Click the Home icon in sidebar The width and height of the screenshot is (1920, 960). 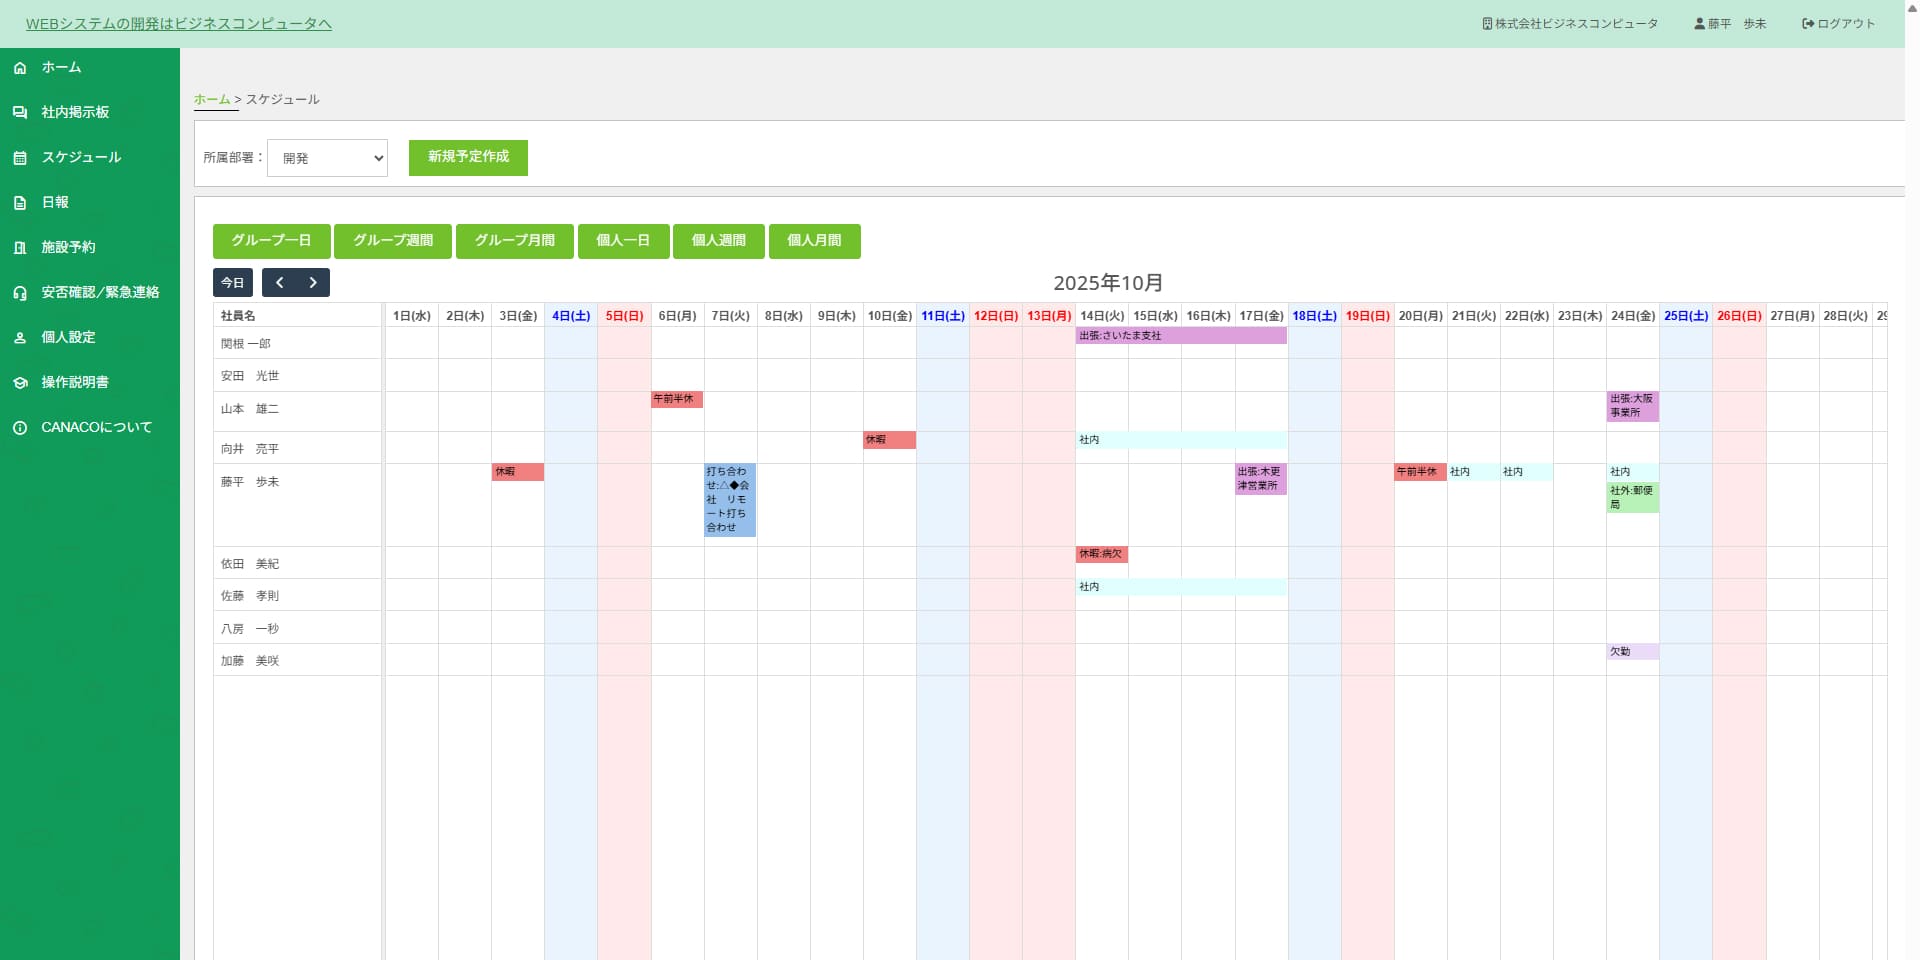click(x=20, y=68)
